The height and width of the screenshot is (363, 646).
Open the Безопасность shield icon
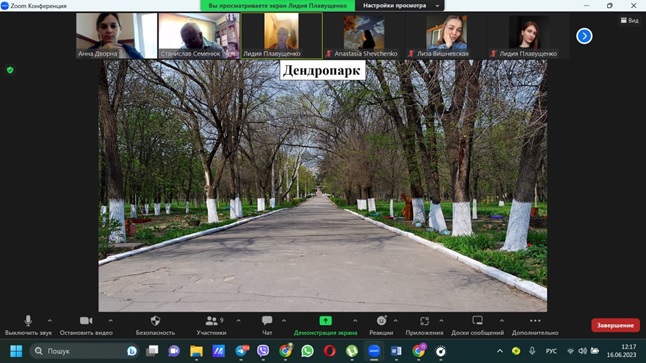(x=155, y=321)
